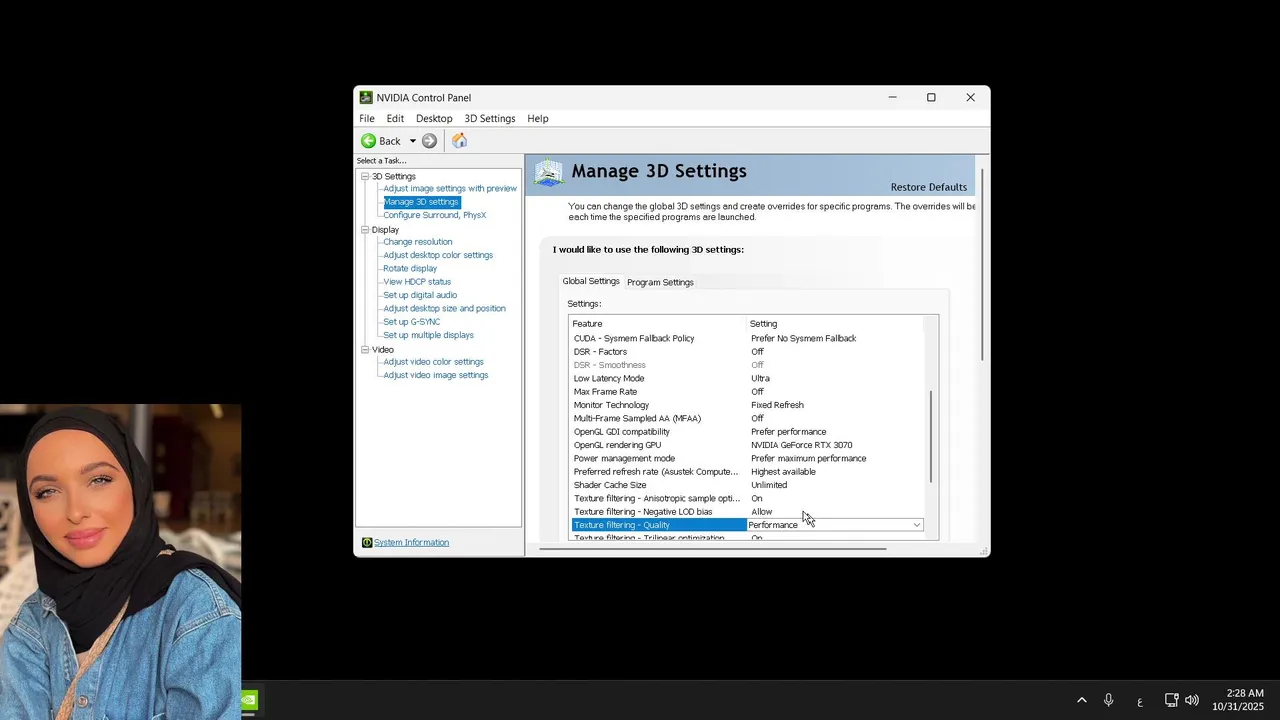The image size is (1280, 720).
Task: Select CUDA - Sysmem Fallback Policy row
Action: point(747,338)
